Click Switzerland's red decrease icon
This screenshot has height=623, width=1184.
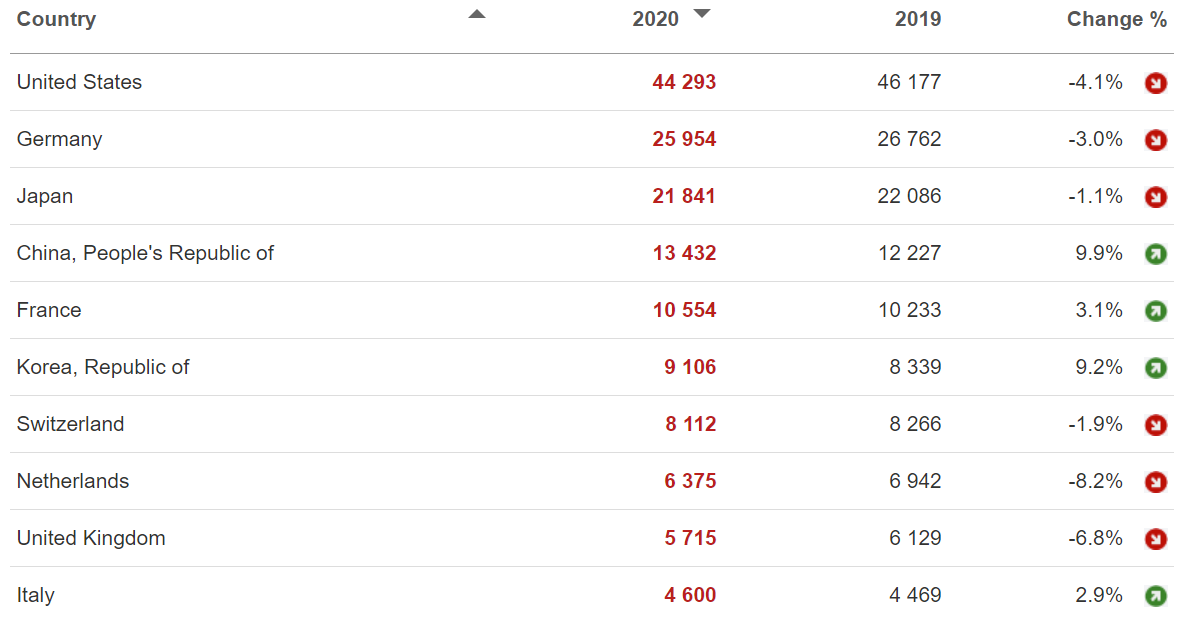(1155, 425)
